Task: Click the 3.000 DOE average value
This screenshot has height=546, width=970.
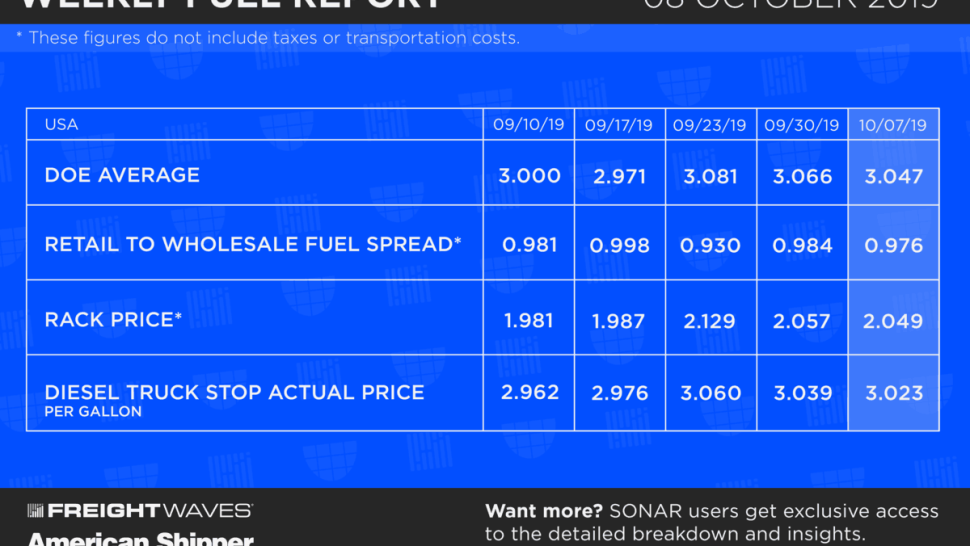Action: [530, 176]
